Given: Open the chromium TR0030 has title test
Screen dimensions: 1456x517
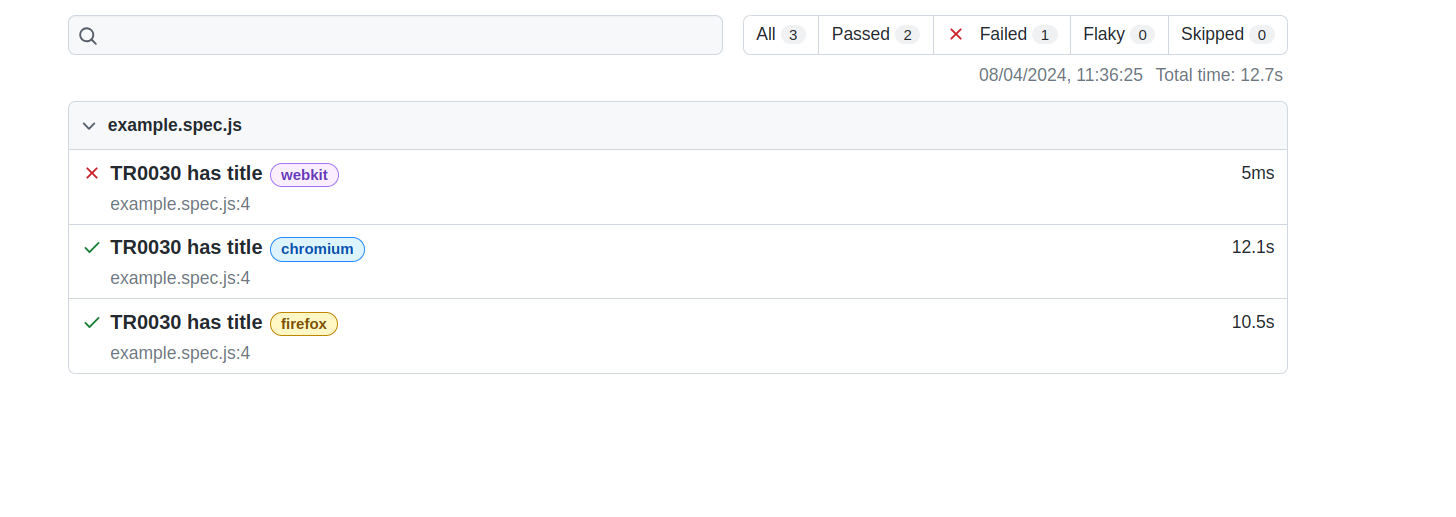Looking at the screenshot, I should 186,247.
